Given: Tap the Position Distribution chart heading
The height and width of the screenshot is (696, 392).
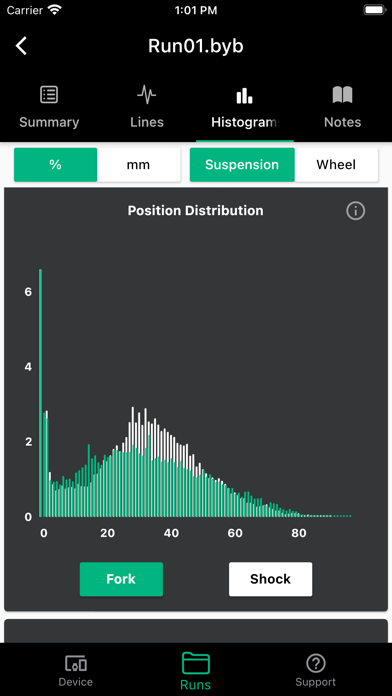Looking at the screenshot, I should pos(195,210).
